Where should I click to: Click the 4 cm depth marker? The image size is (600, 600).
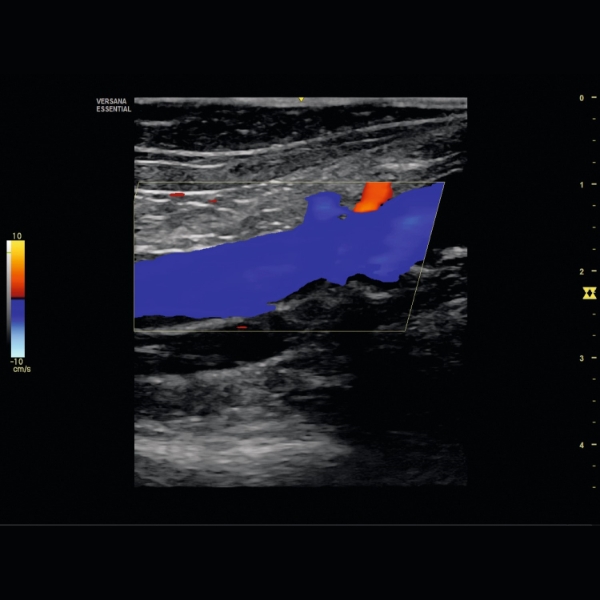click(581, 444)
